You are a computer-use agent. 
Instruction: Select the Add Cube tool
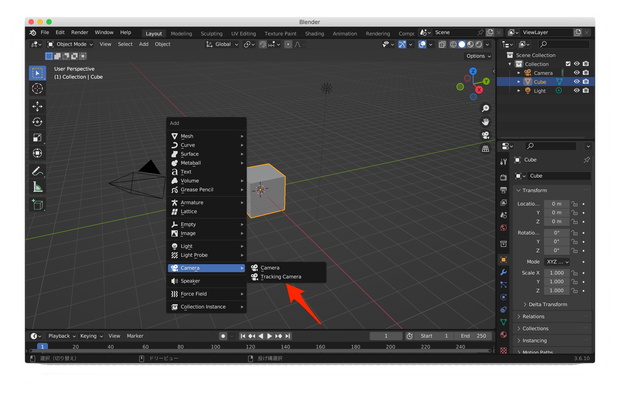point(38,205)
